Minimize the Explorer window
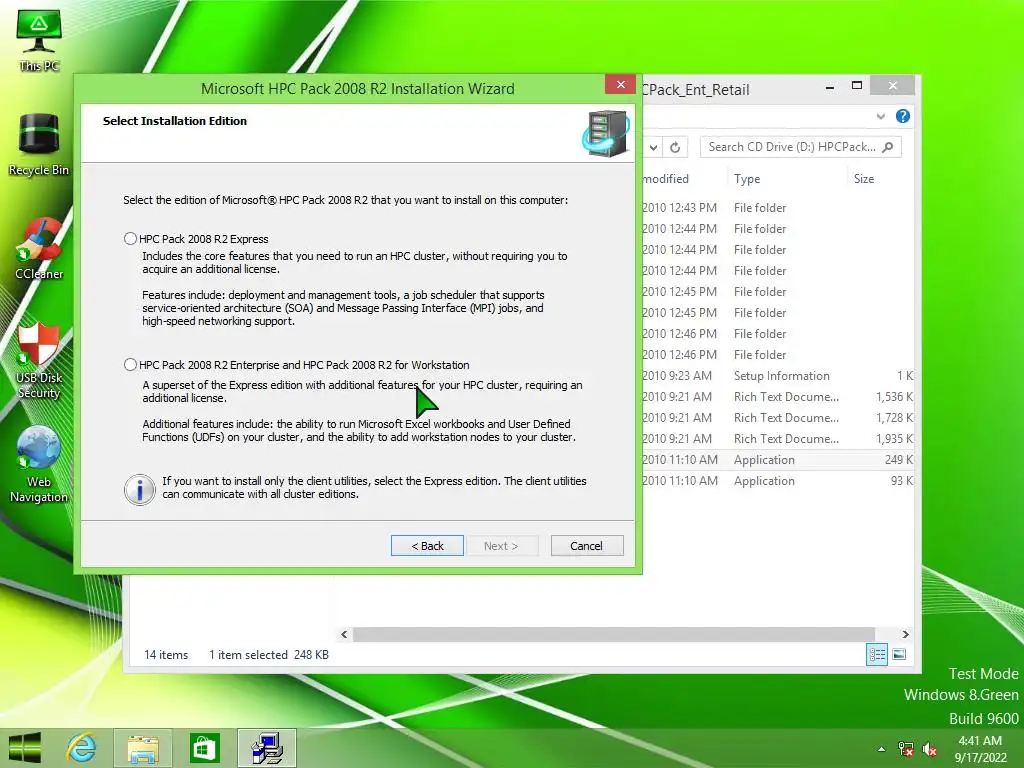Image resolution: width=1024 pixels, height=768 pixels. (x=829, y=86)
